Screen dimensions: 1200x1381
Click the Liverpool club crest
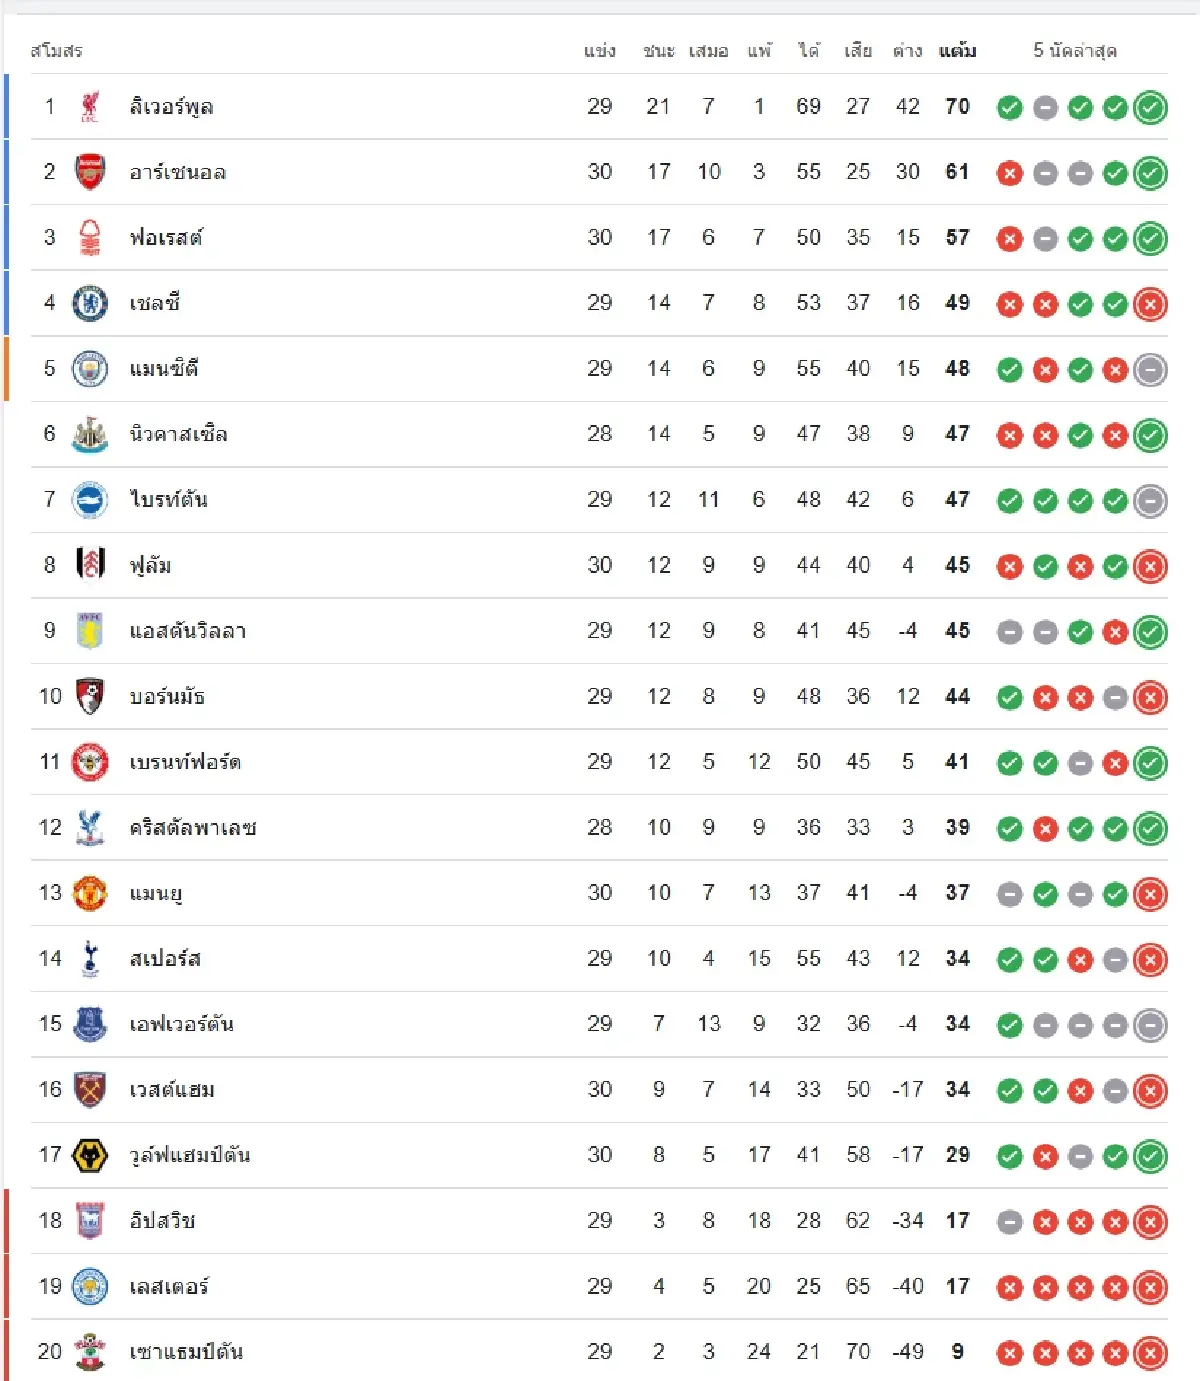tap(90, 107)
